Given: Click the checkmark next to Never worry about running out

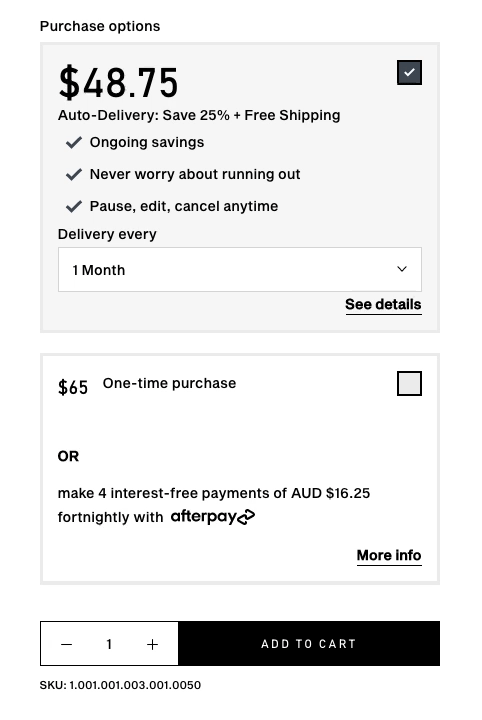Looking at the screenshot, I should [74, 174].
